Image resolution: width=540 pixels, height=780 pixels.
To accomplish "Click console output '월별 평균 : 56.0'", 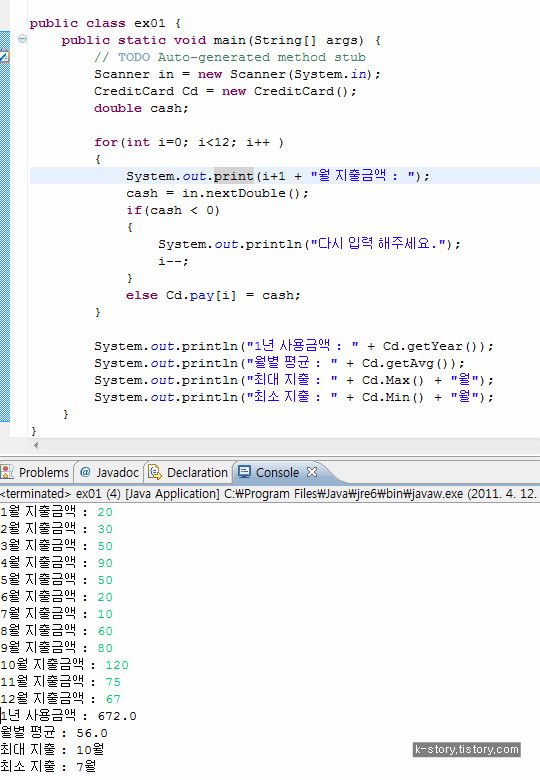I will [x=54, y=732].
